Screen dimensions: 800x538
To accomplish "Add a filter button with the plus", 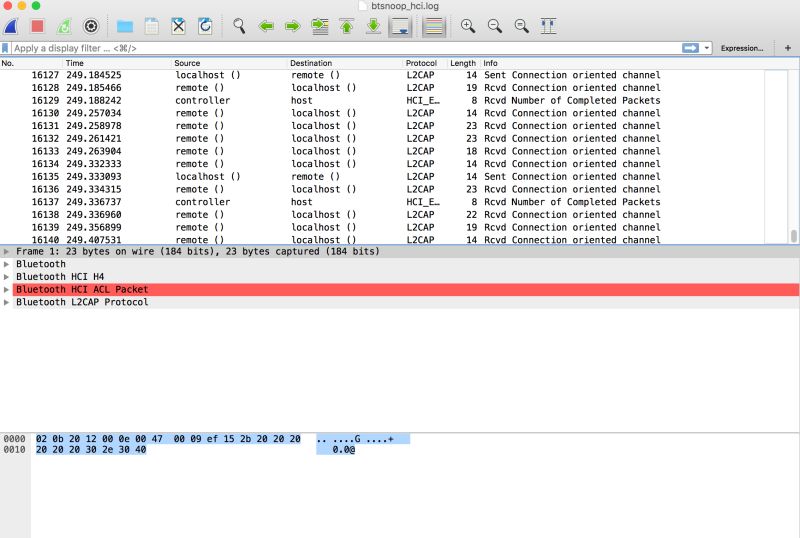I will (788, 48).
